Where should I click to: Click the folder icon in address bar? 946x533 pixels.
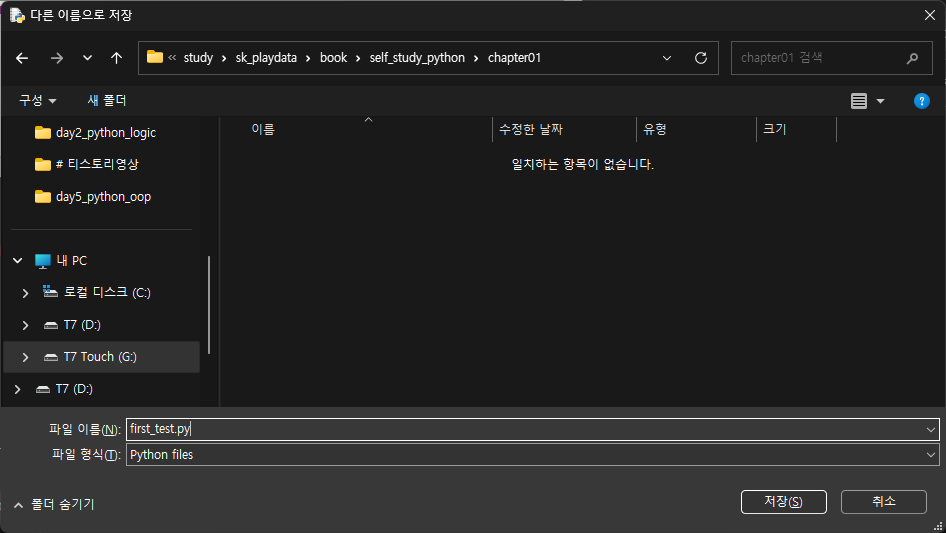[155, 57]
